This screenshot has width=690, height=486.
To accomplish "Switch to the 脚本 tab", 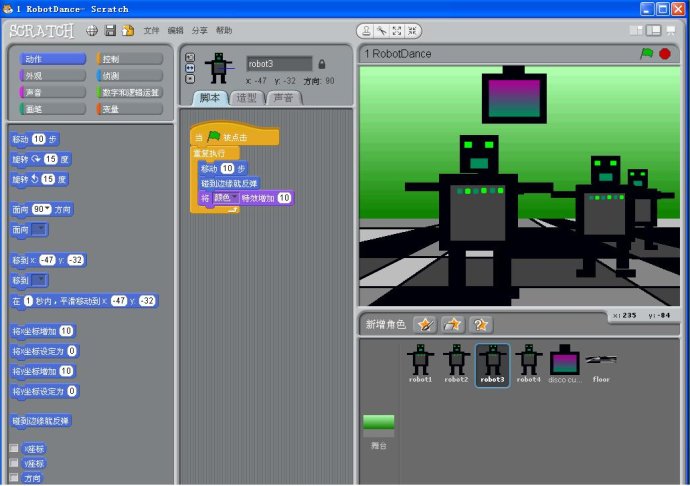I will pyautogui.click(x=210, y=98).
